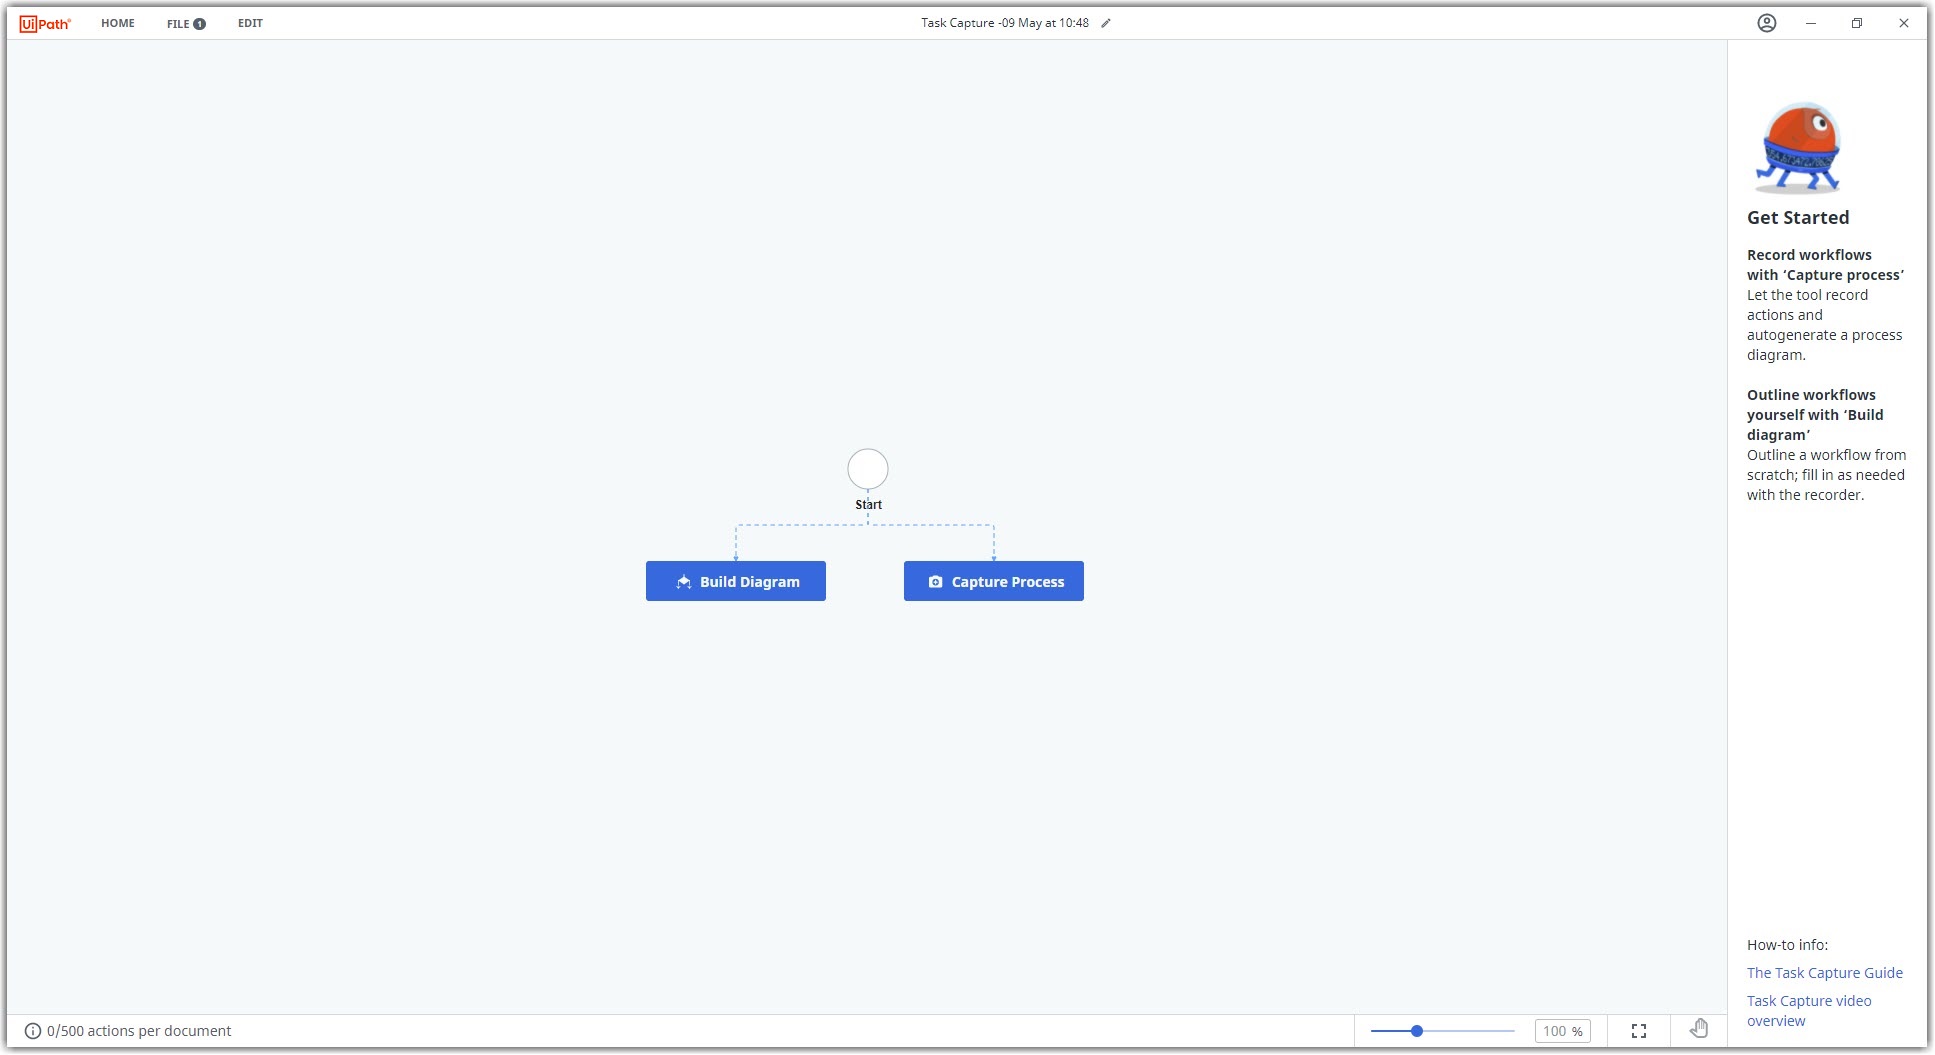Open The Task Capture Guide

pyautogui.click(x=1824, y=972)
